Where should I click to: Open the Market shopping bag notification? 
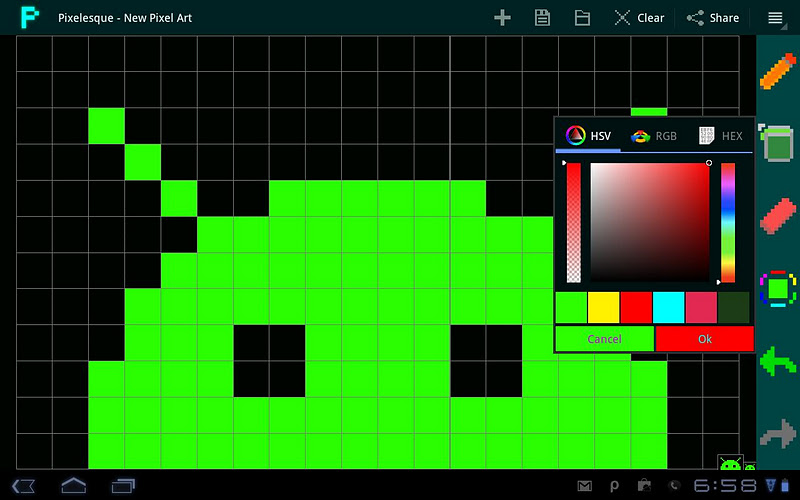click(x=644, y=486)
